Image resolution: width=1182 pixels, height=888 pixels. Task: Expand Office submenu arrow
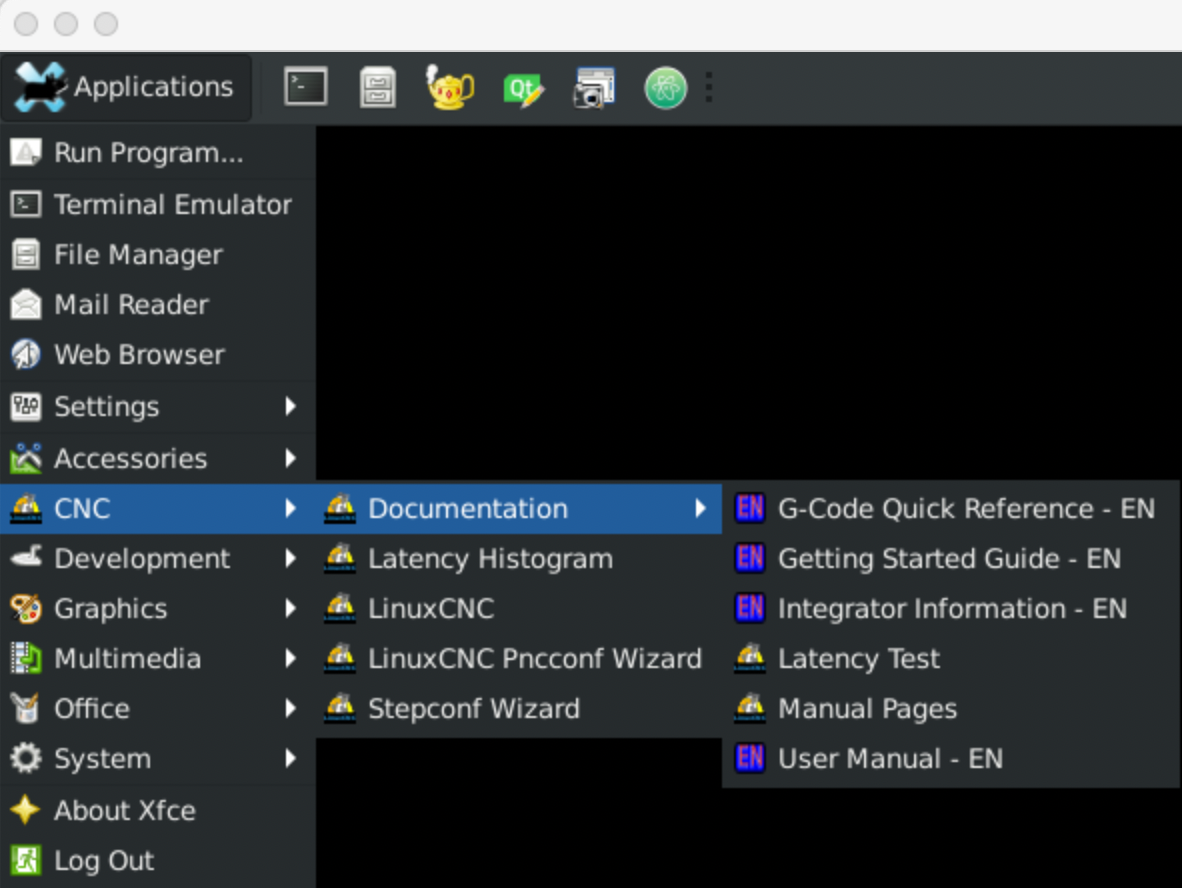290,709
